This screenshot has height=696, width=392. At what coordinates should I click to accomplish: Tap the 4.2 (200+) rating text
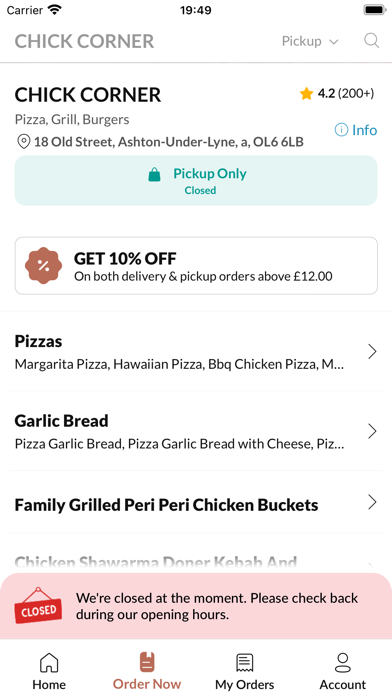point(346,94)
